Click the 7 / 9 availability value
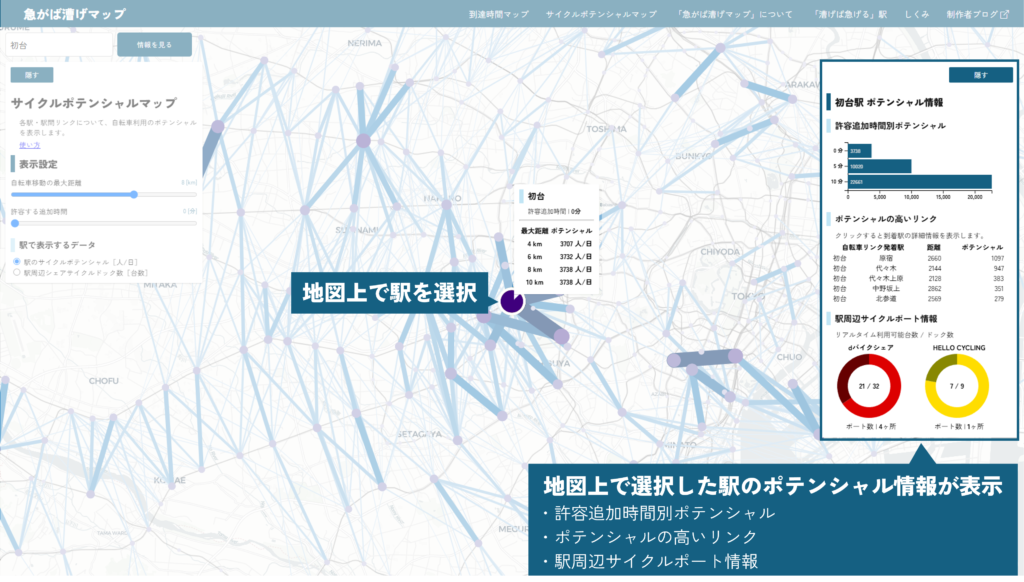1024x582 pixels. click(957, 386)
